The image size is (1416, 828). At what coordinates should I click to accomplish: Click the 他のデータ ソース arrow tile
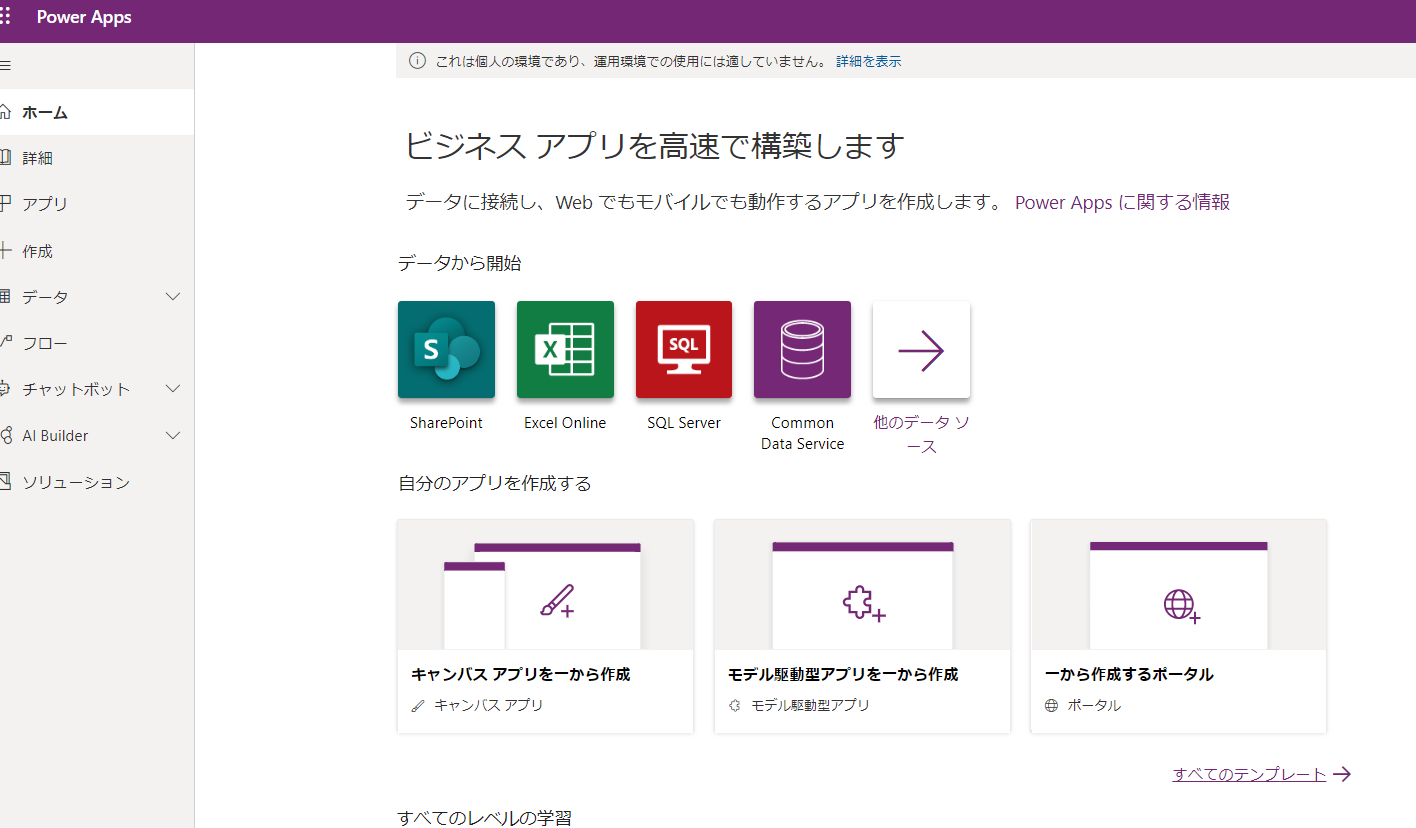[920, 349]
